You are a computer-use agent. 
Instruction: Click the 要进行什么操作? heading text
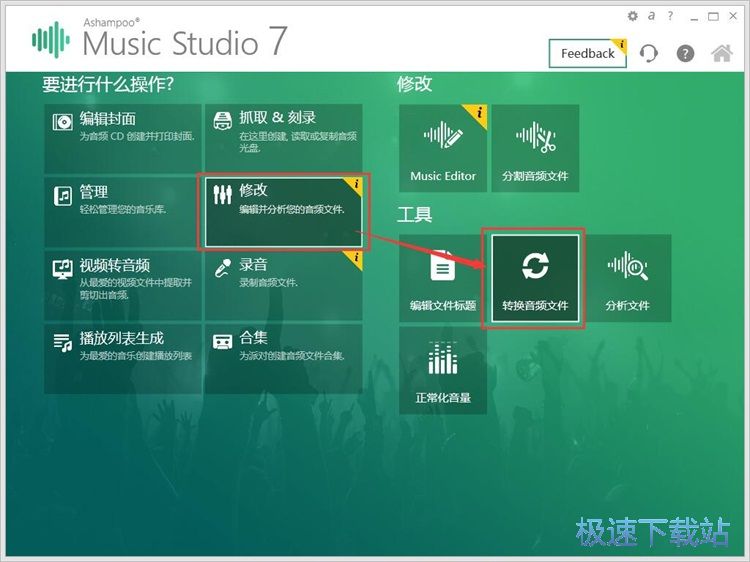(108, 85)
